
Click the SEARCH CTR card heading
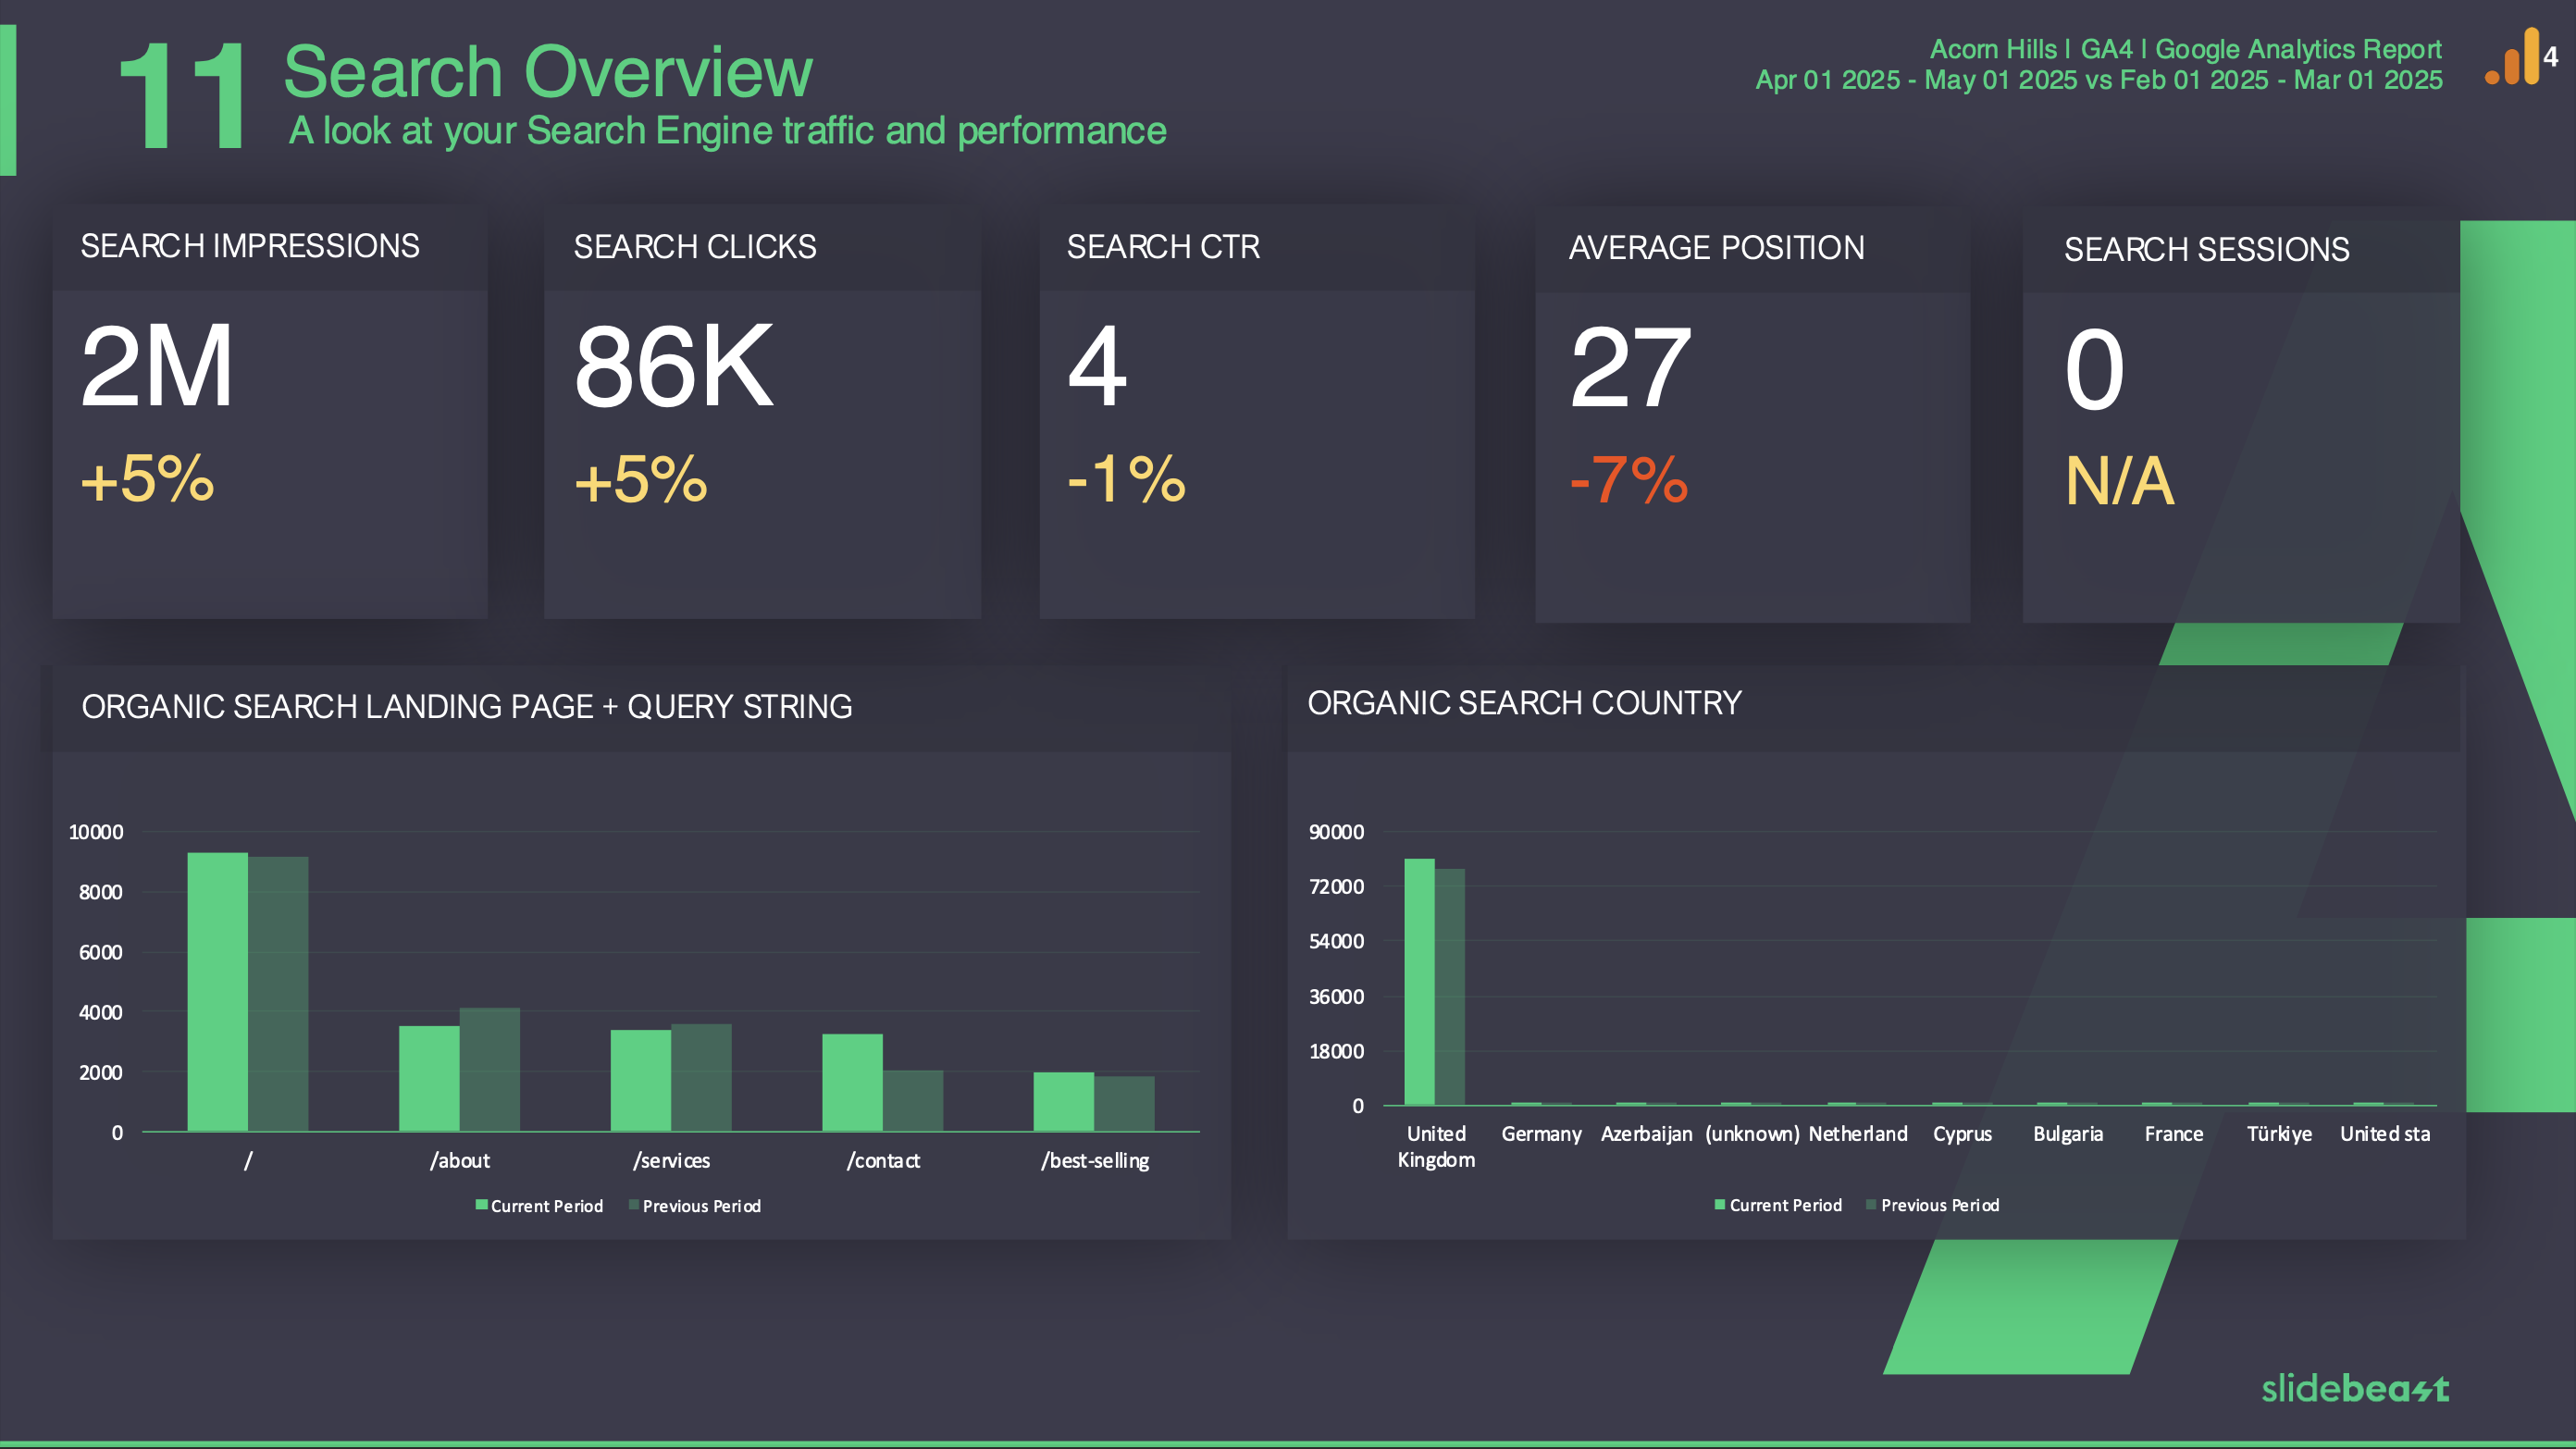[1163, 247]
